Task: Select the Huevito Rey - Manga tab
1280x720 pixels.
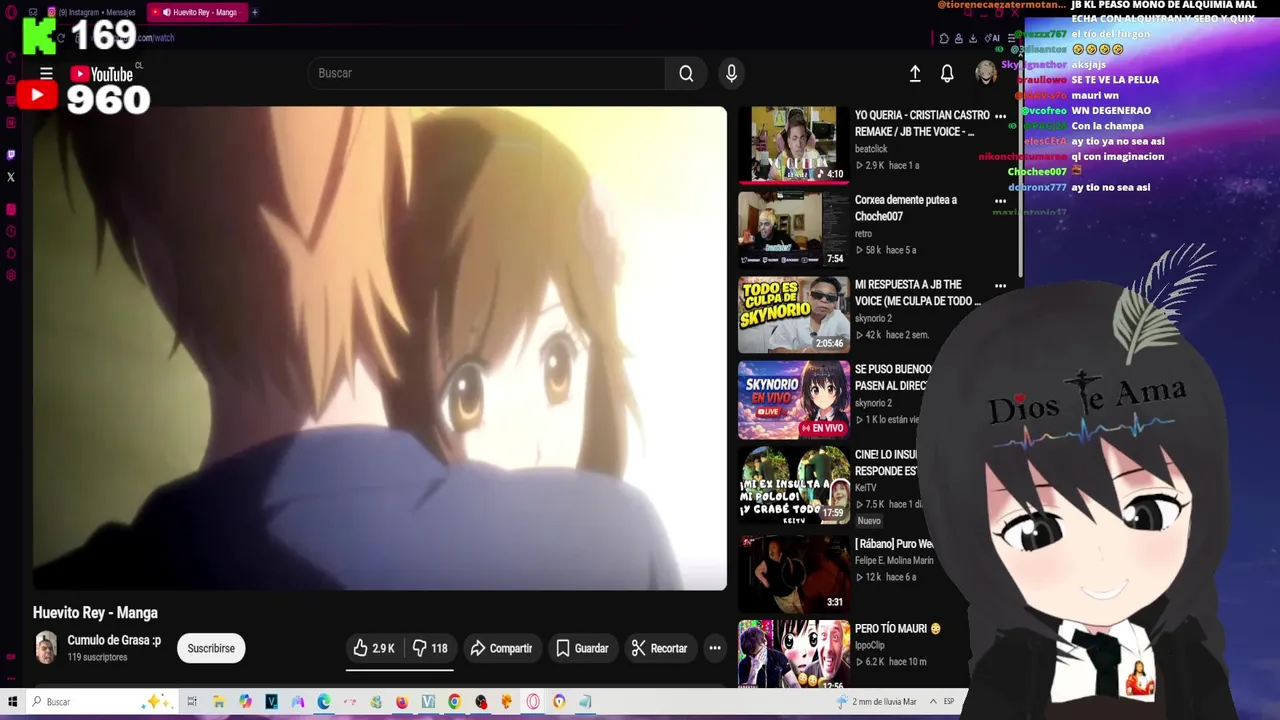Action: pos(195,12)
